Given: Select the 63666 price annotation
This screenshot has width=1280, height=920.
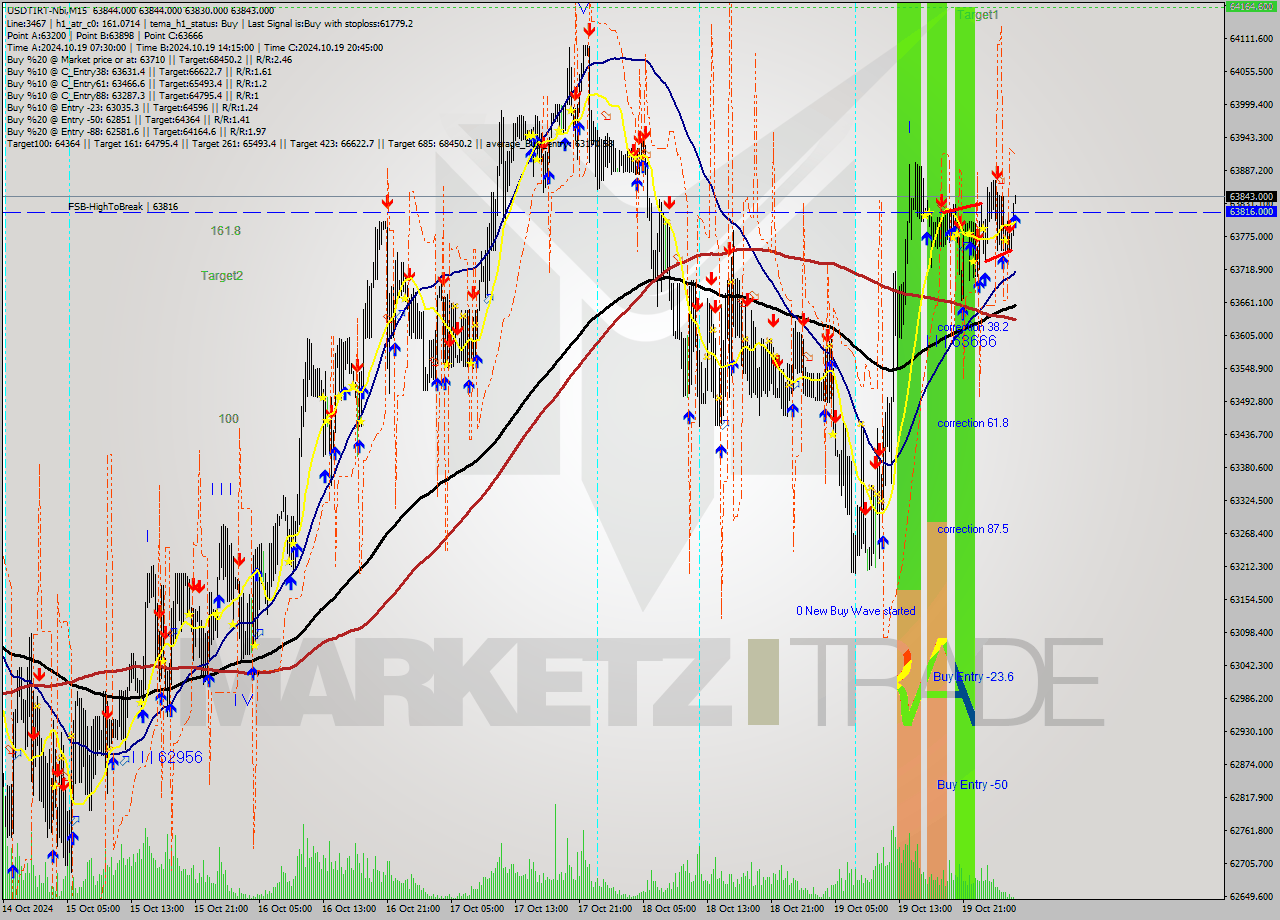Looking at the screenshot, I should click(974, 341).
